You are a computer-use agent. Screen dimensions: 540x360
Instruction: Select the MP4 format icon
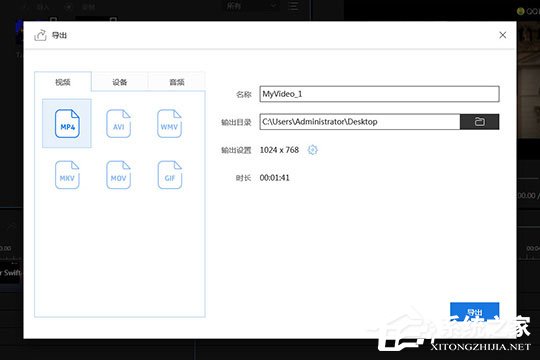click(x=67, y=123)
